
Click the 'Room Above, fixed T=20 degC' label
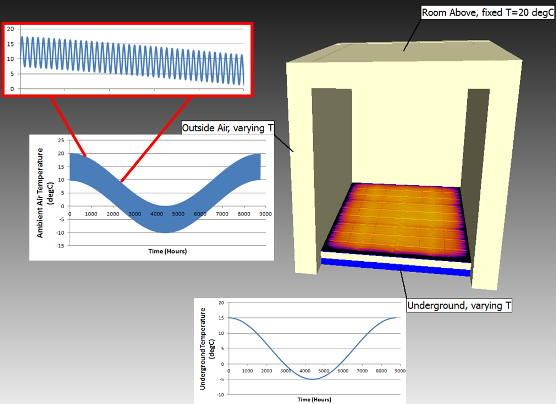point(488,13)
